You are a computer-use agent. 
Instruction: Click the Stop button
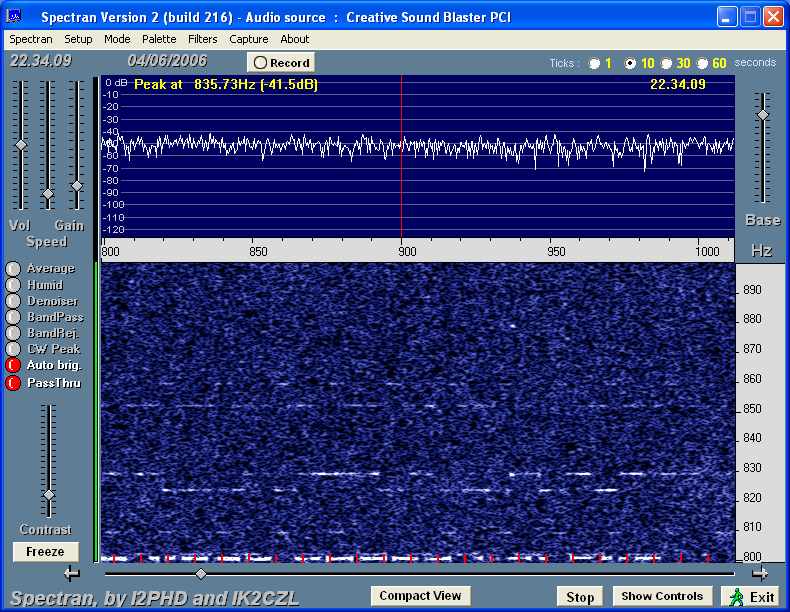pyautogui.click(x=580, y=597)
